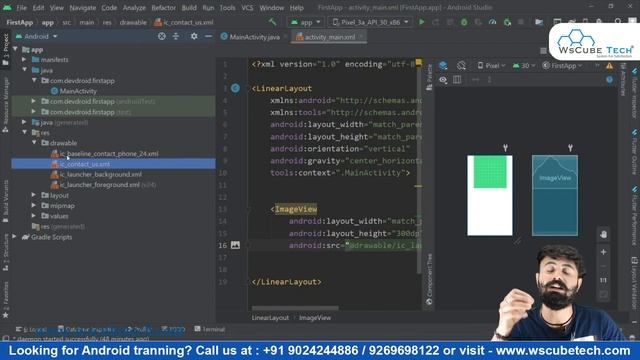Image resolution: width=640 pixels, height=360 pixels.
Task: Open the Palette side tab
Action: (429, 77)
